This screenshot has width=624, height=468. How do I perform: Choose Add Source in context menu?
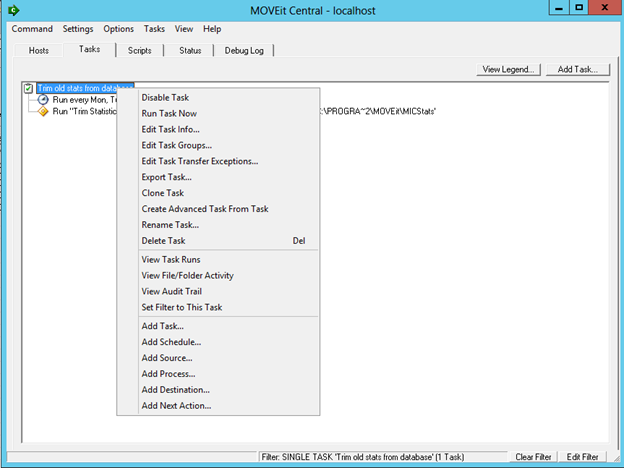[x=218, y=358]
